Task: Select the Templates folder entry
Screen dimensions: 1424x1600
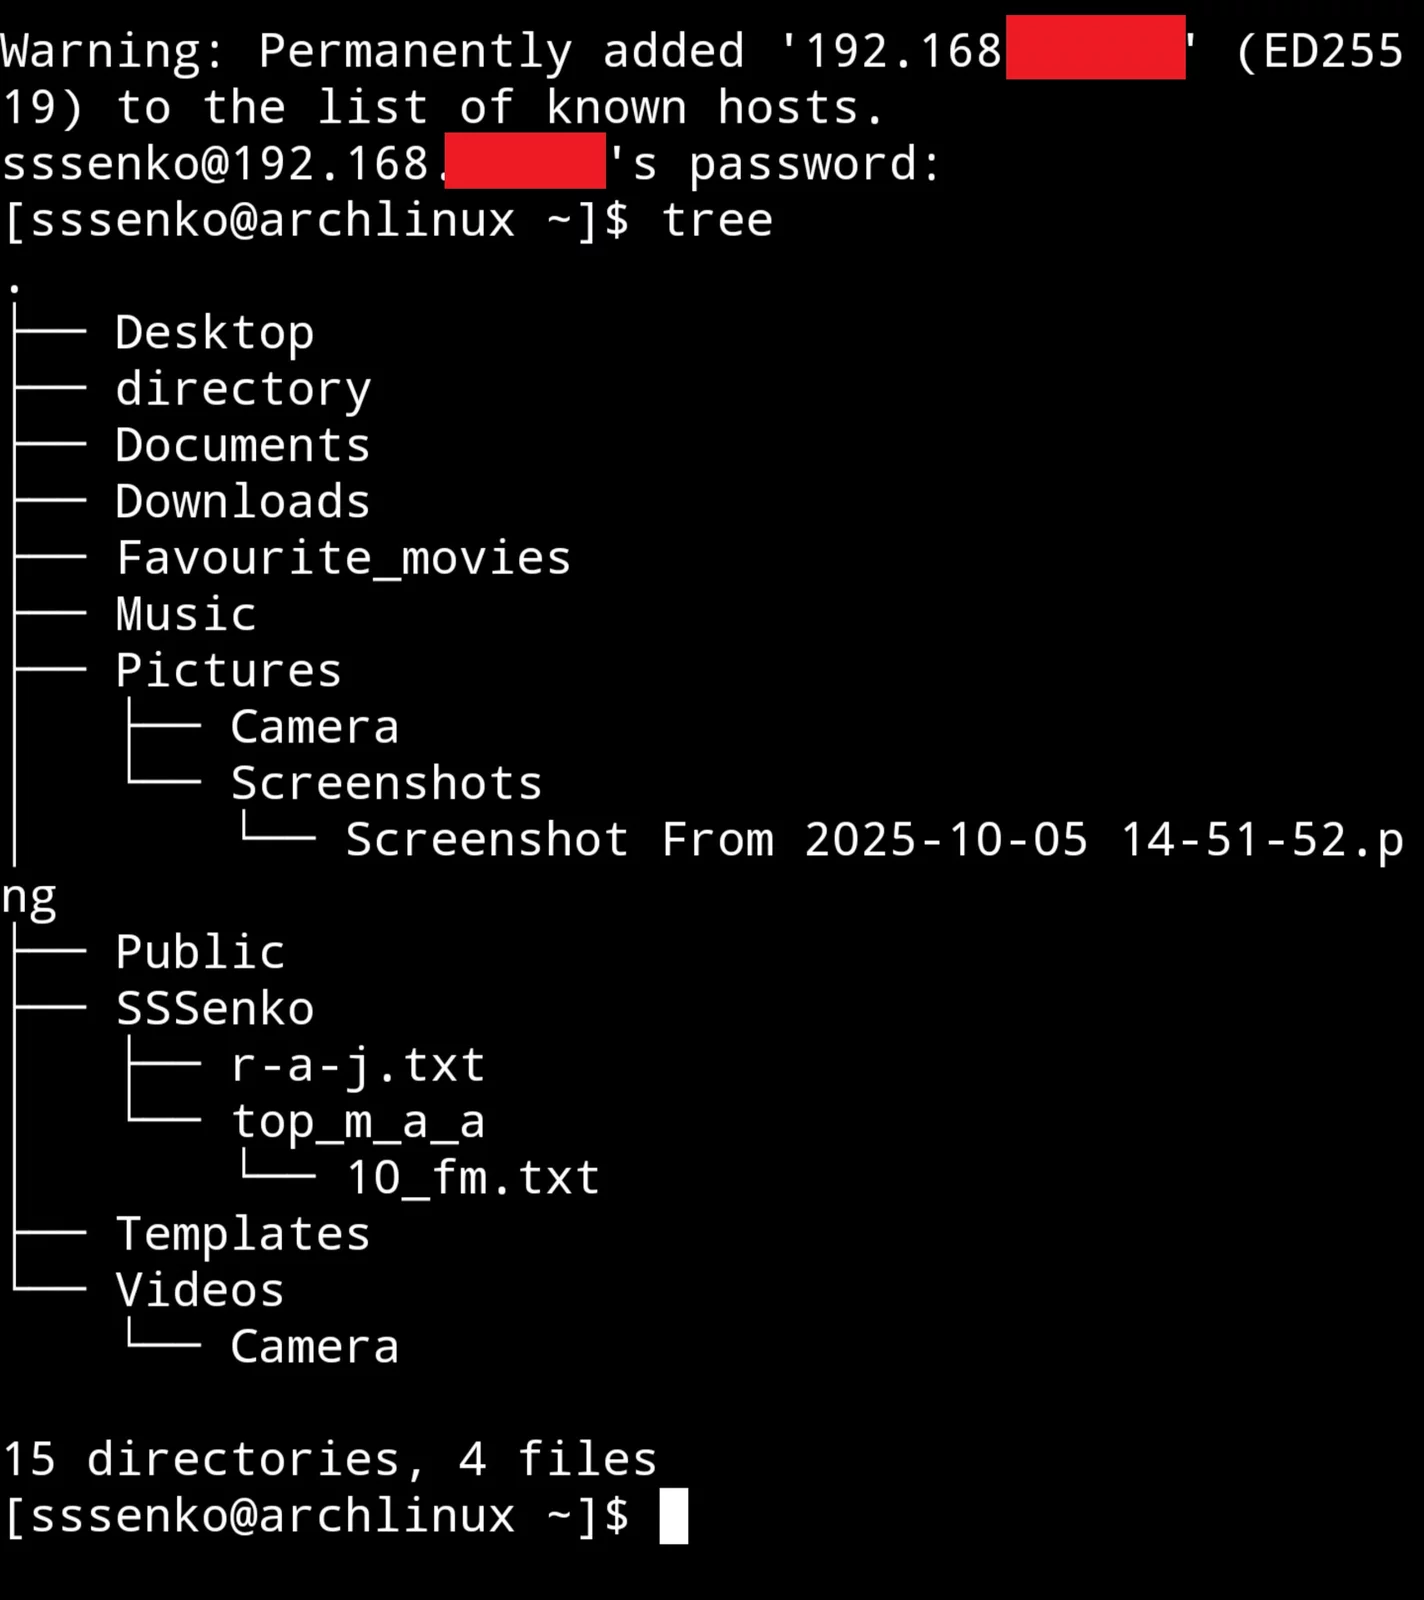Action: [x=243, y=1234]
